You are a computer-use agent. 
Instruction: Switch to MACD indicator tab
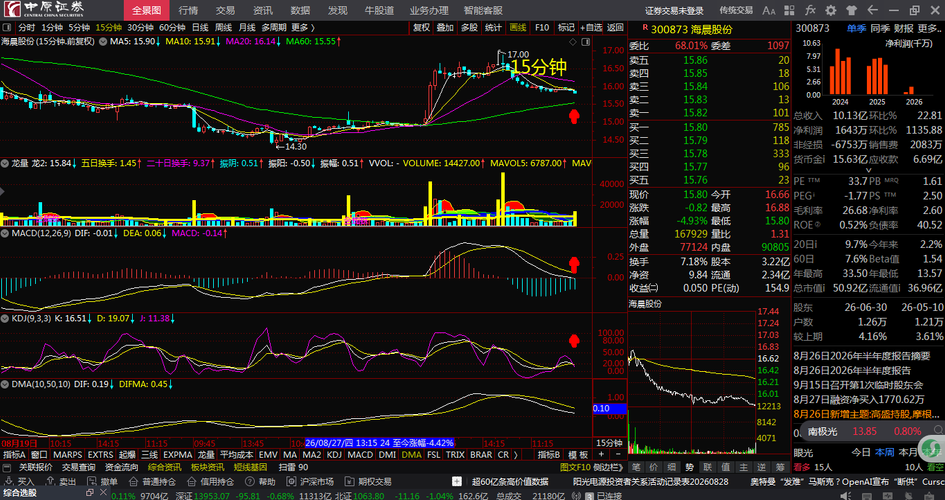click(360, 455)
